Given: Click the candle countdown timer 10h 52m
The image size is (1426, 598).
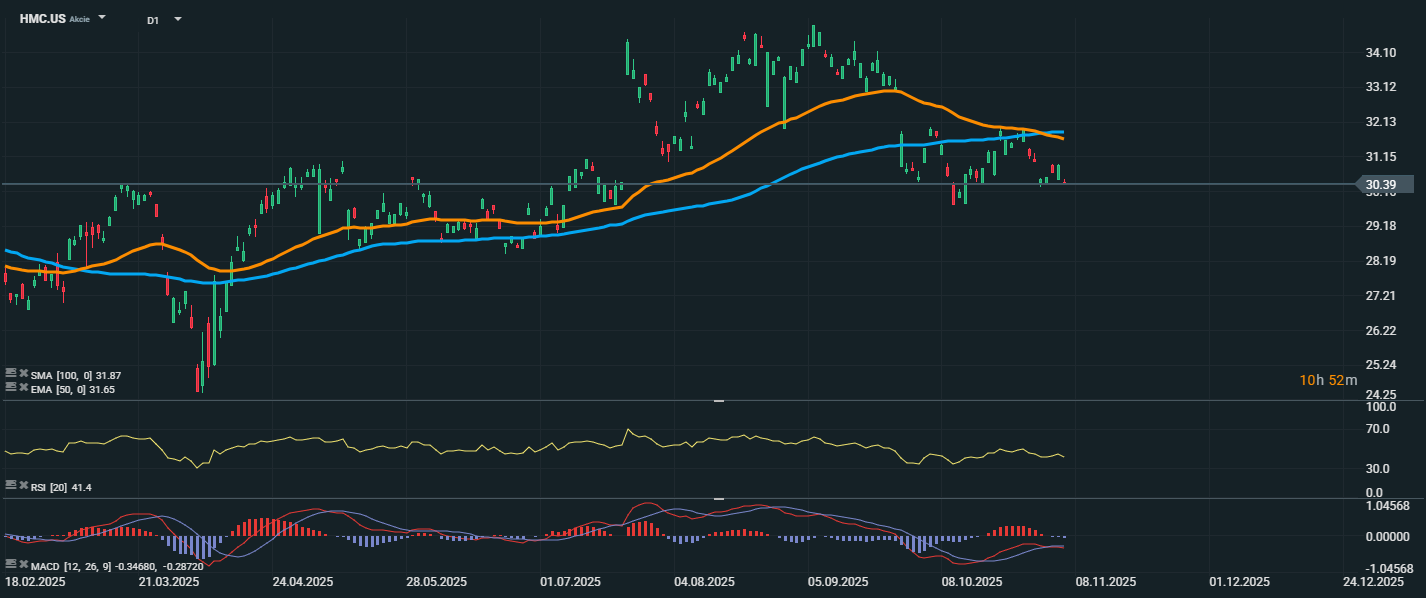Looking at the screenshot, I should click(1328, 380).
